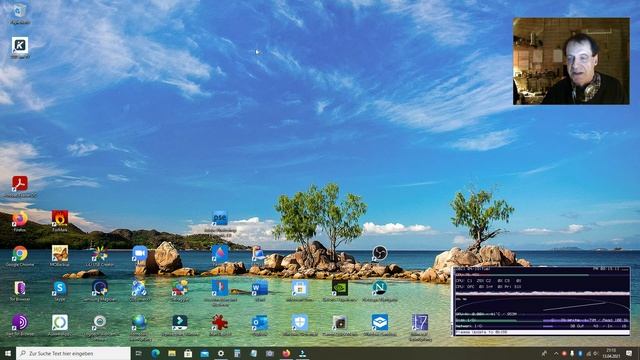The height and width of the screenshot is (360, 640).
Task: Open the Start Tor Browser shortcut
Action: pyautogui.click(x=20, y=322)
